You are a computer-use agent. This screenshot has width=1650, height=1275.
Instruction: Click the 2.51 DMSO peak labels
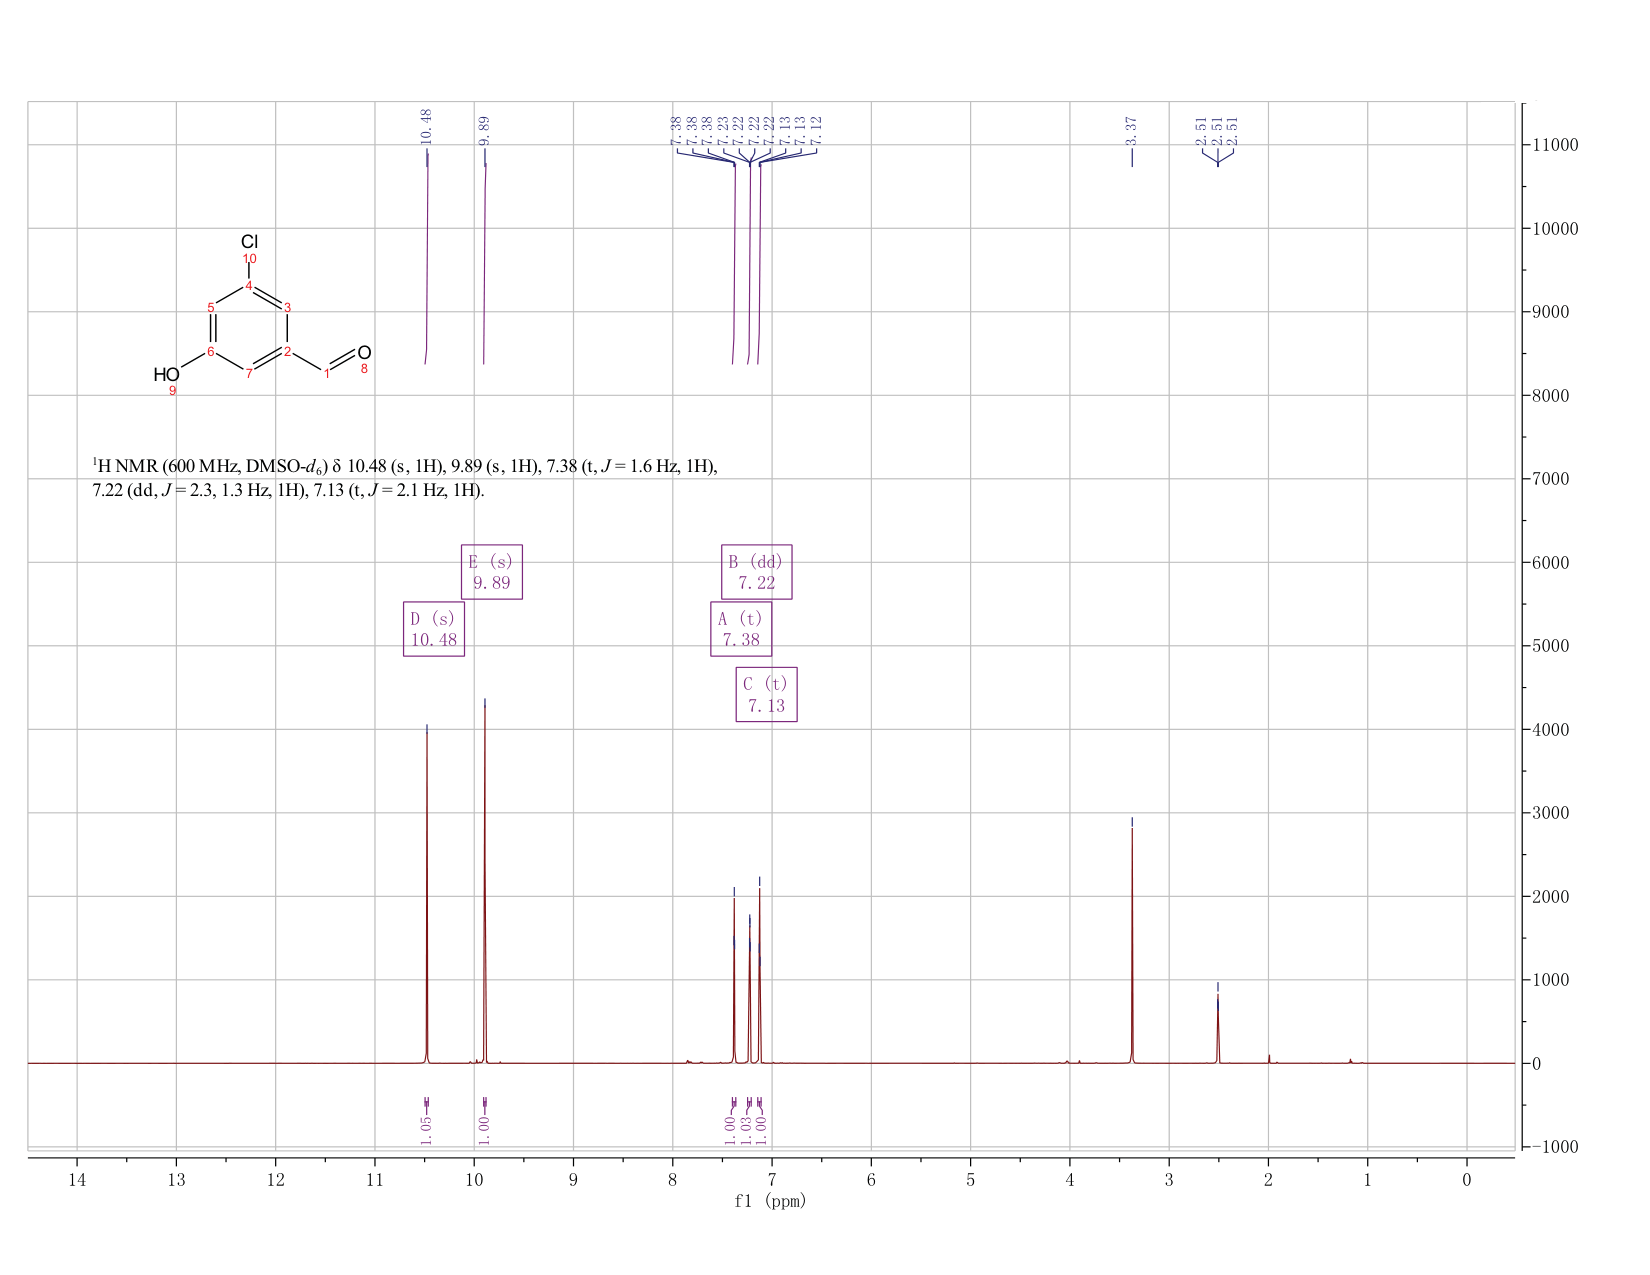point(1217,130)
